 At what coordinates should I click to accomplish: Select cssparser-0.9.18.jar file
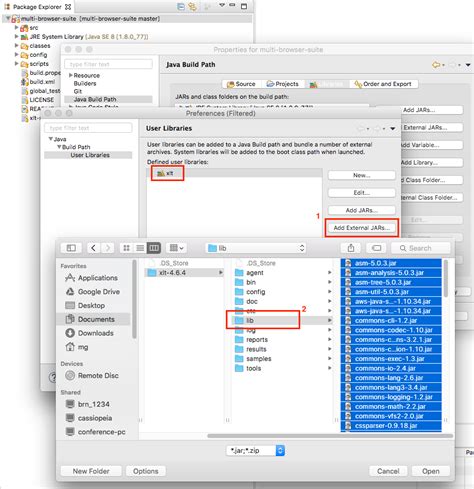point(391,426)
